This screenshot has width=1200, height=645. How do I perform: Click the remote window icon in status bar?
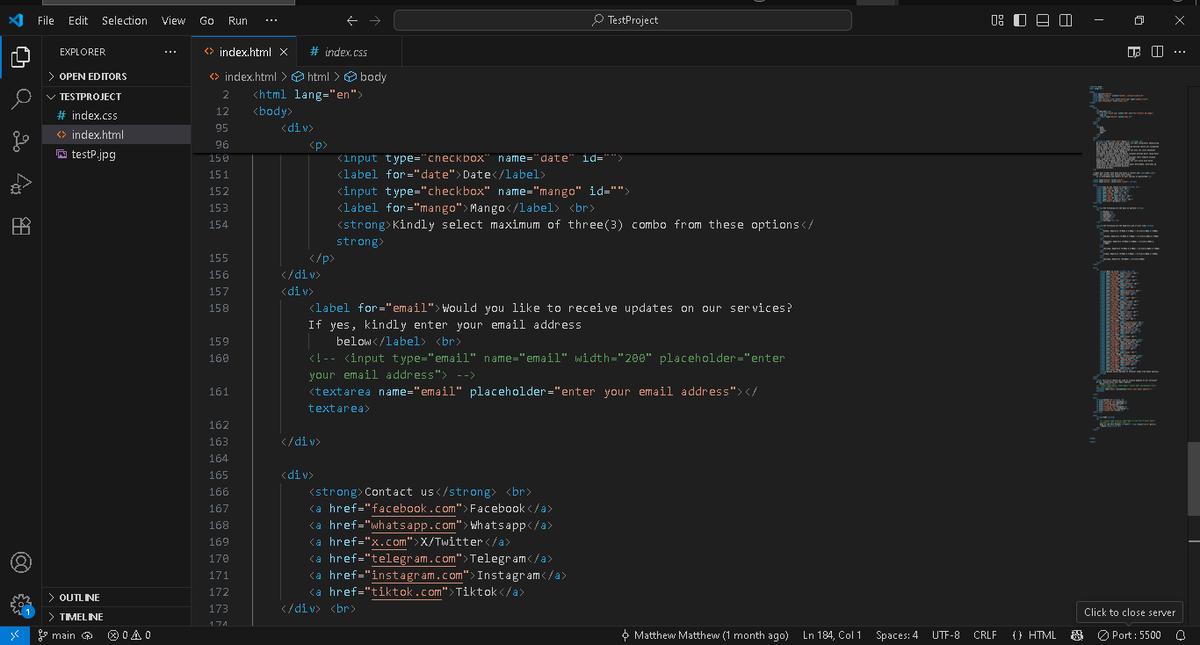[13, 635]
